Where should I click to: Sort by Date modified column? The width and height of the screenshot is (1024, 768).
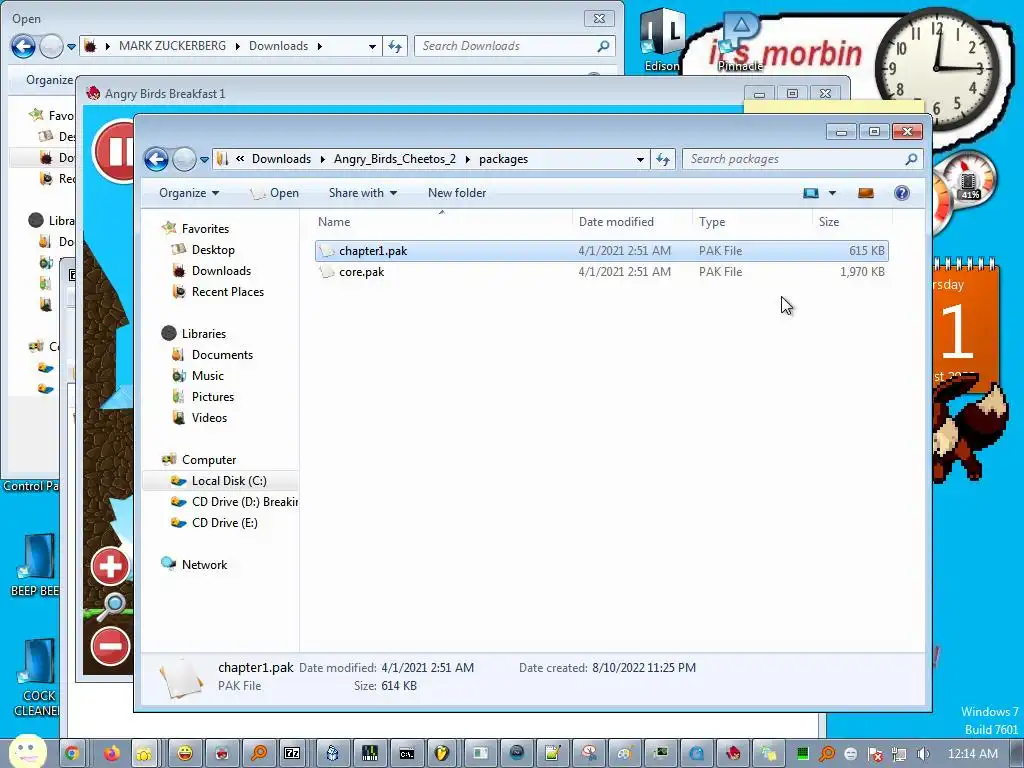(632, 221)
